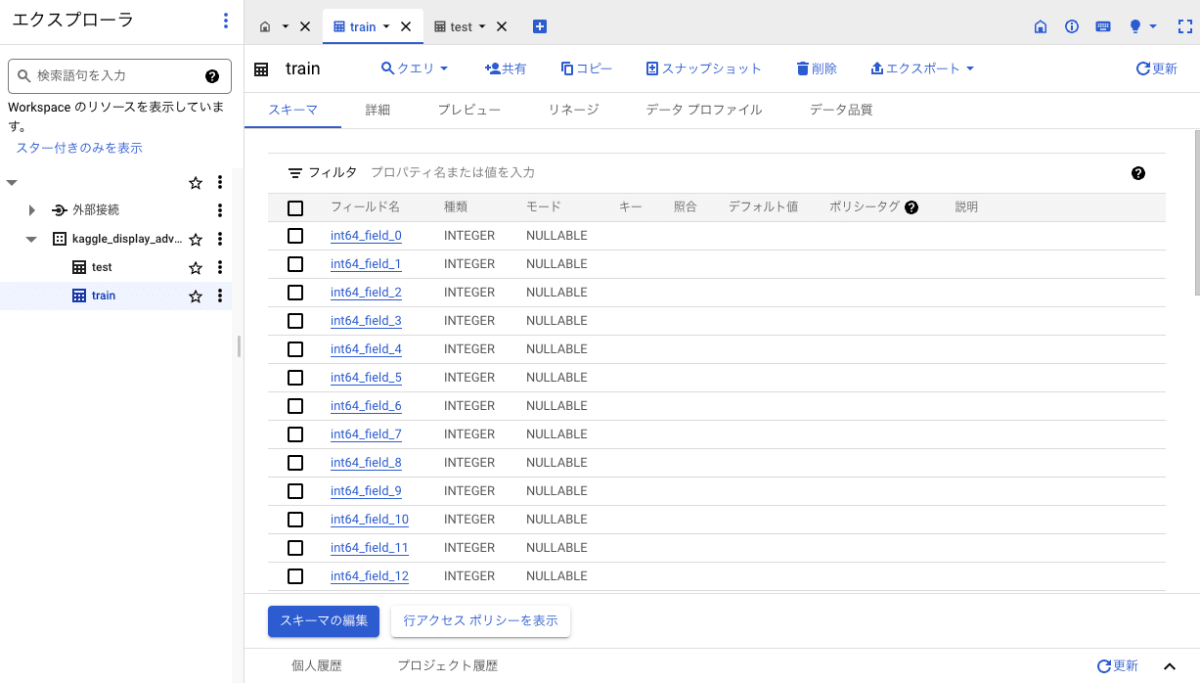Open the クエリ dropdown menu

pyautogui.click(x=415, y=69)
